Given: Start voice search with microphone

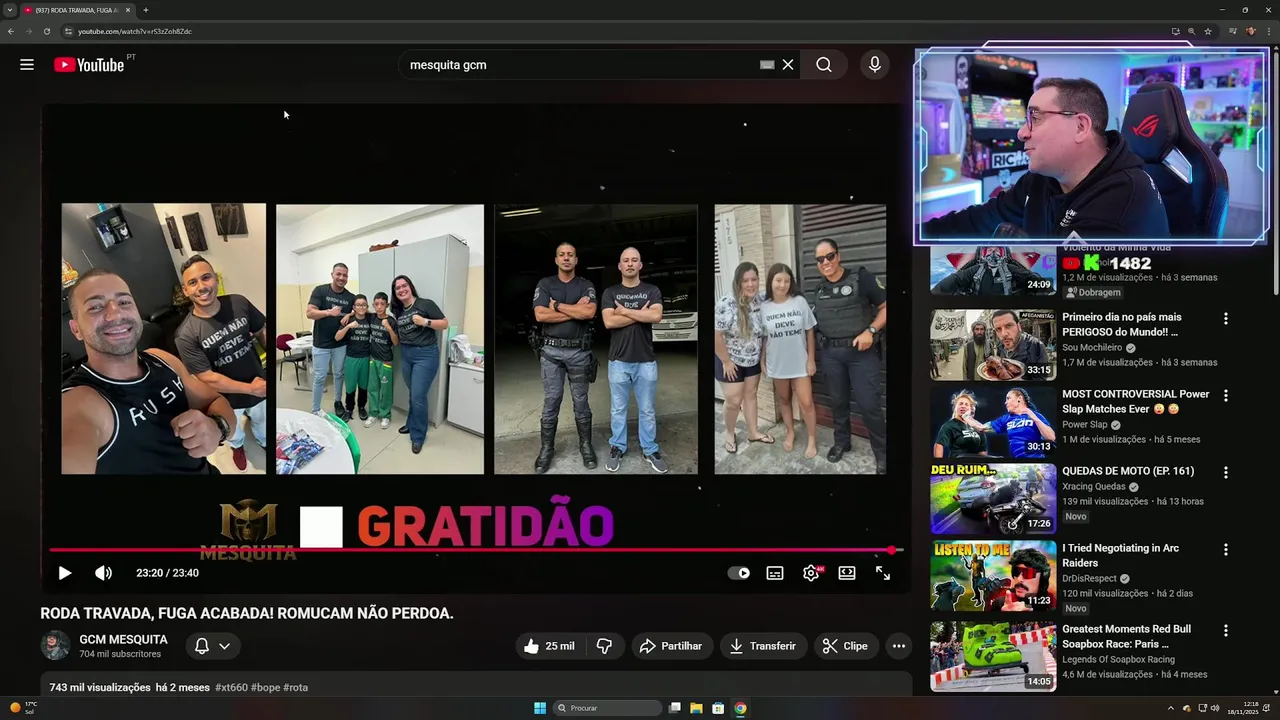Looking at the screenshot, I should coord(875,65).
